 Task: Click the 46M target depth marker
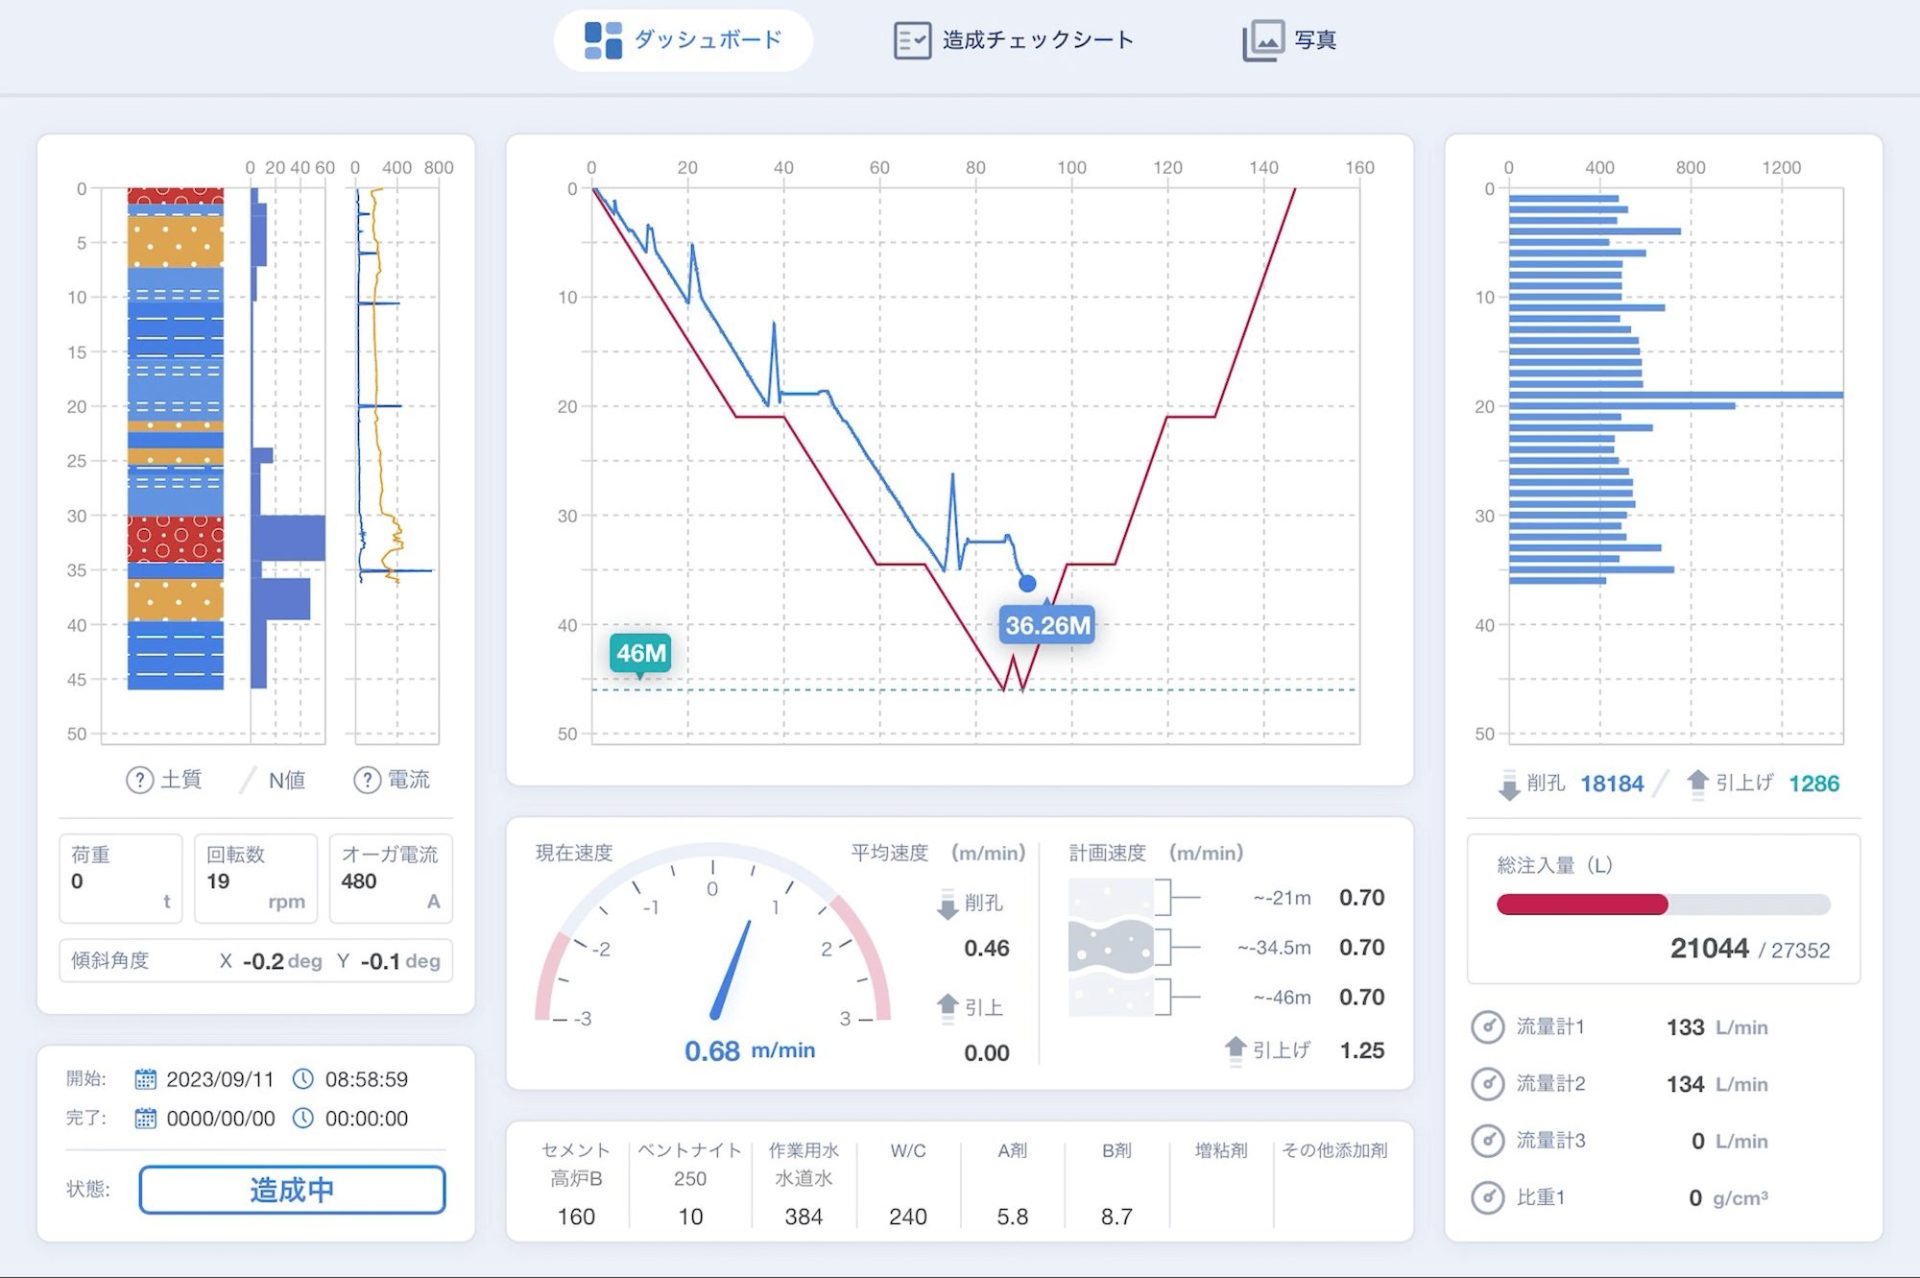pos(640,653)
